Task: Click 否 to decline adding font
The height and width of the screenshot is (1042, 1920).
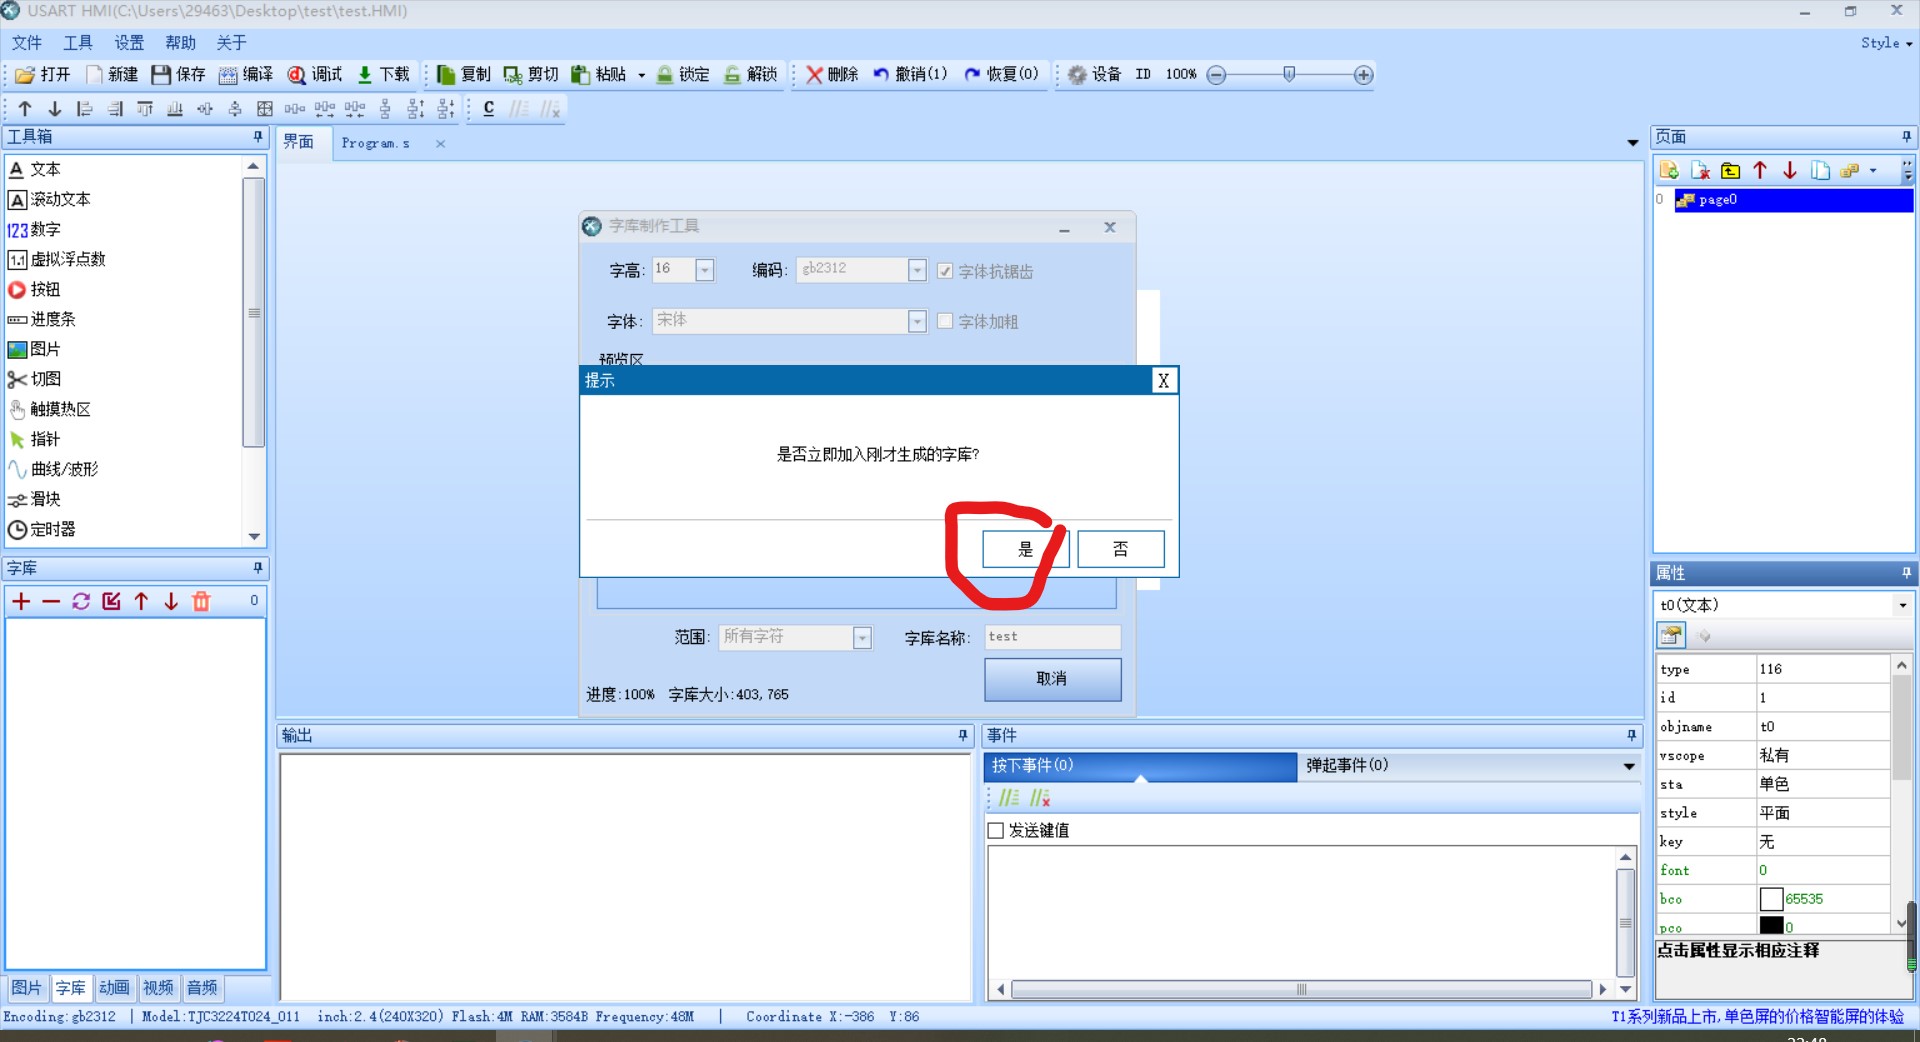Action: pos(1120,550)
